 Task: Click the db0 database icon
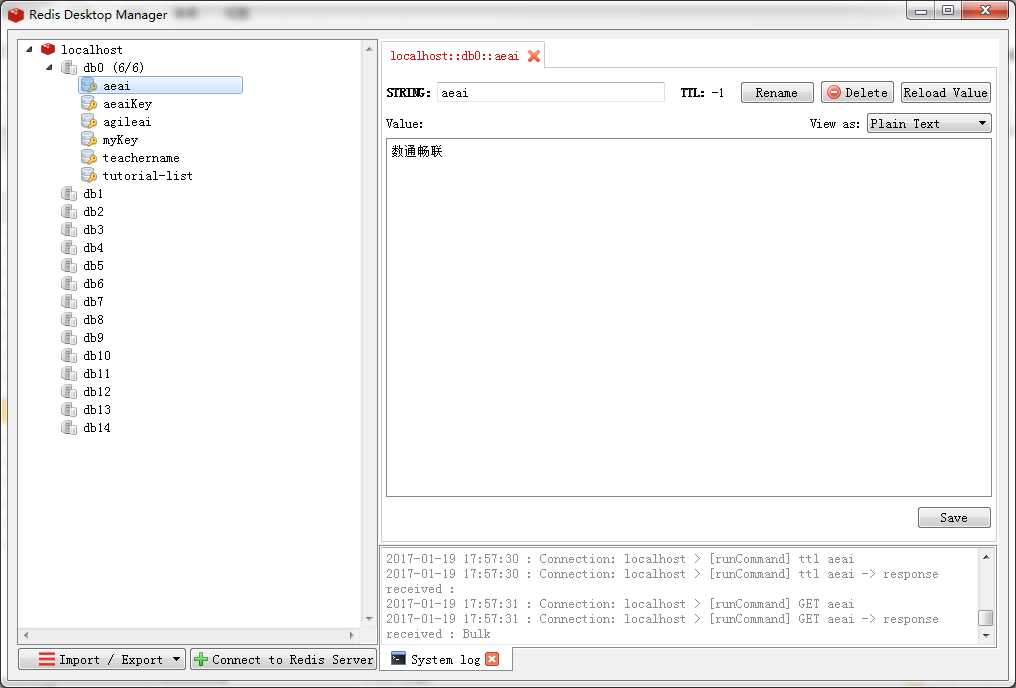(x=69, y=67)
